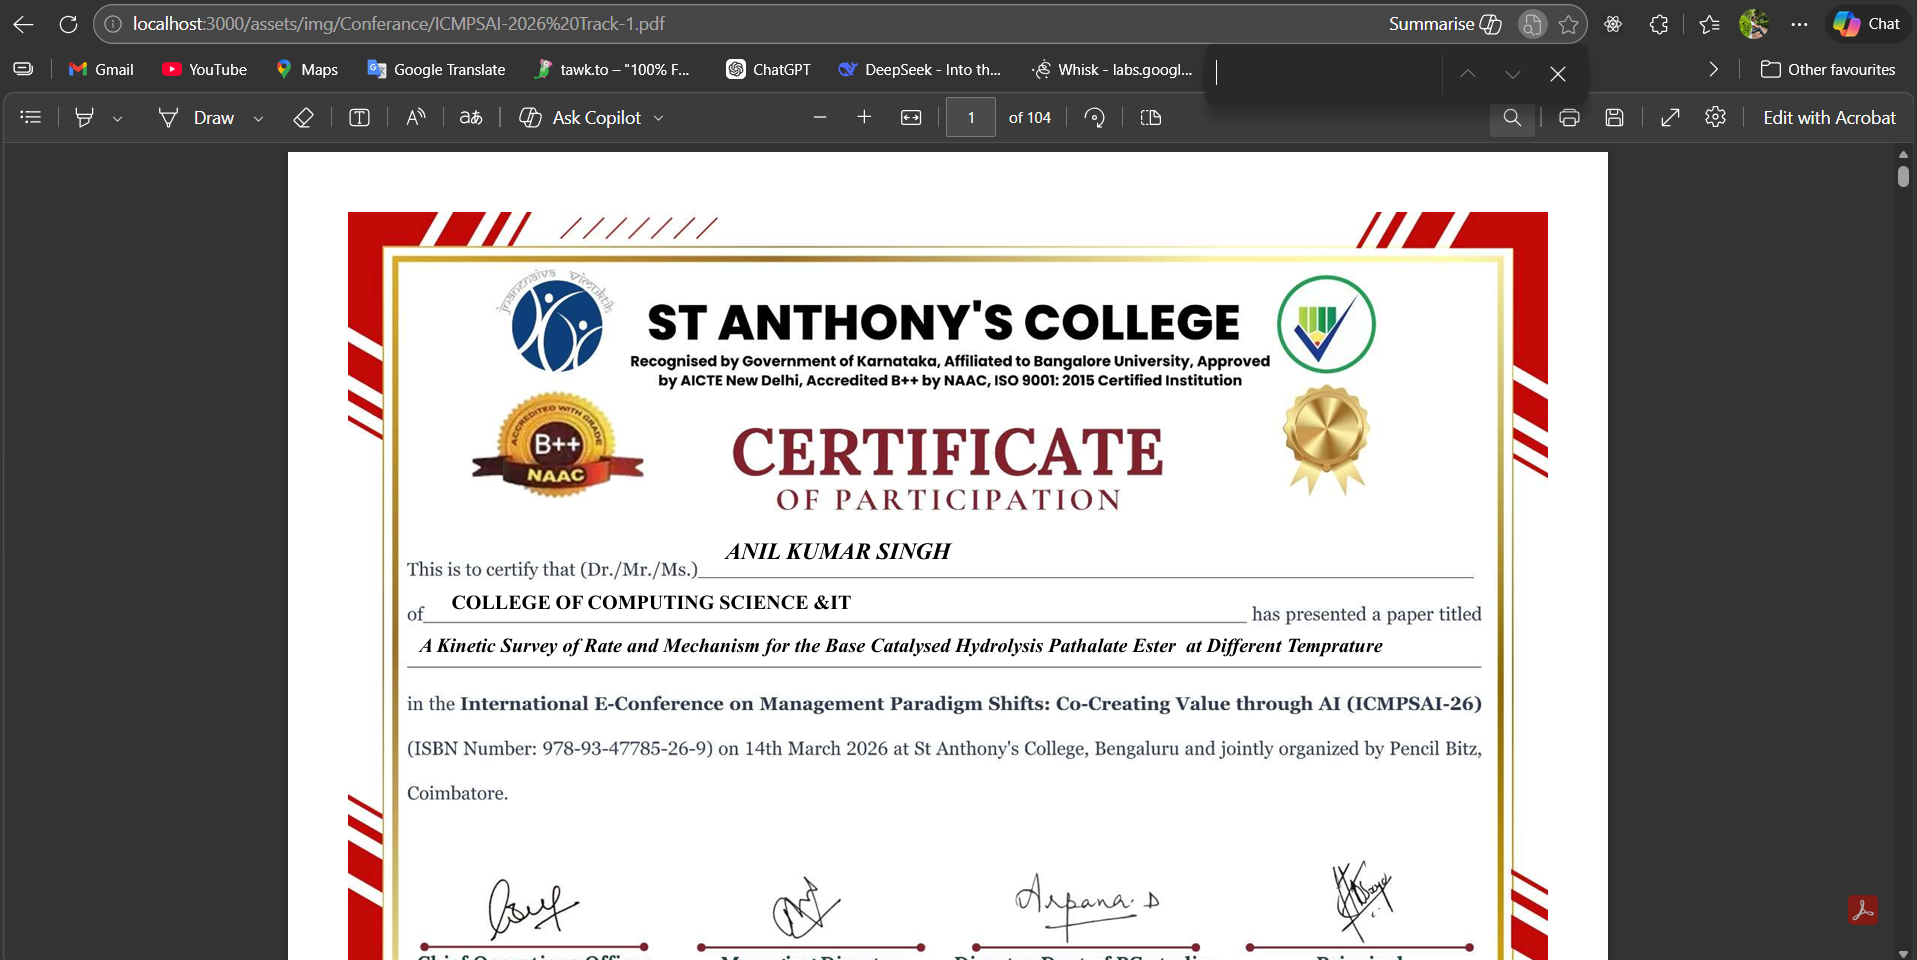1917x960 pixels.
Task: Print the PDF using printer icon
Action: pyautogui.click(x=1569, y=118)
